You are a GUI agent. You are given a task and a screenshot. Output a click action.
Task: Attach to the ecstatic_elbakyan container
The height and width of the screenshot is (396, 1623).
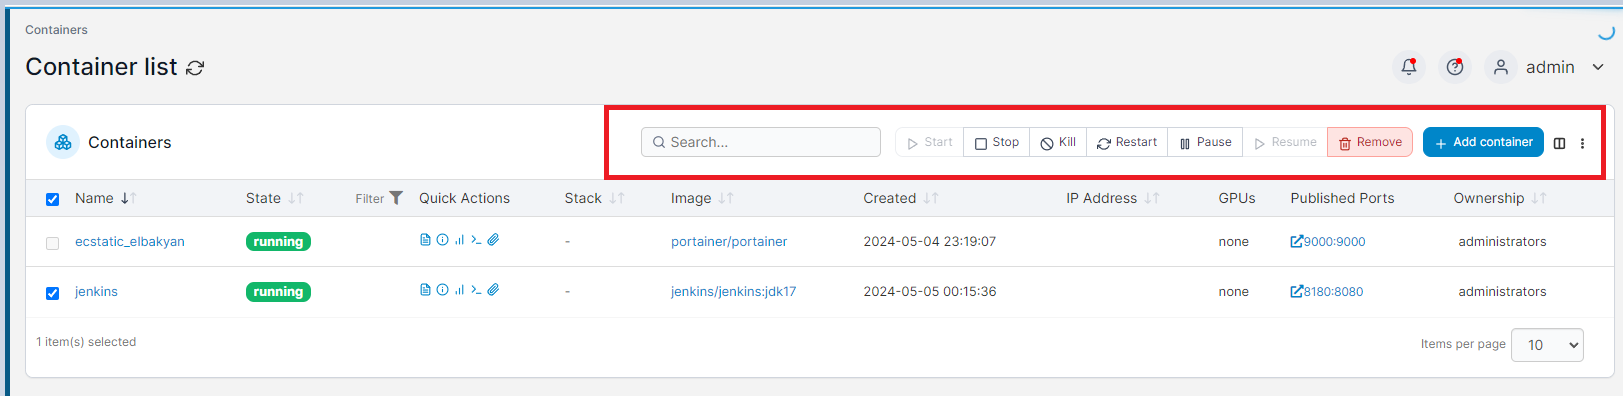pyautogui.click(x=493, y=240)
